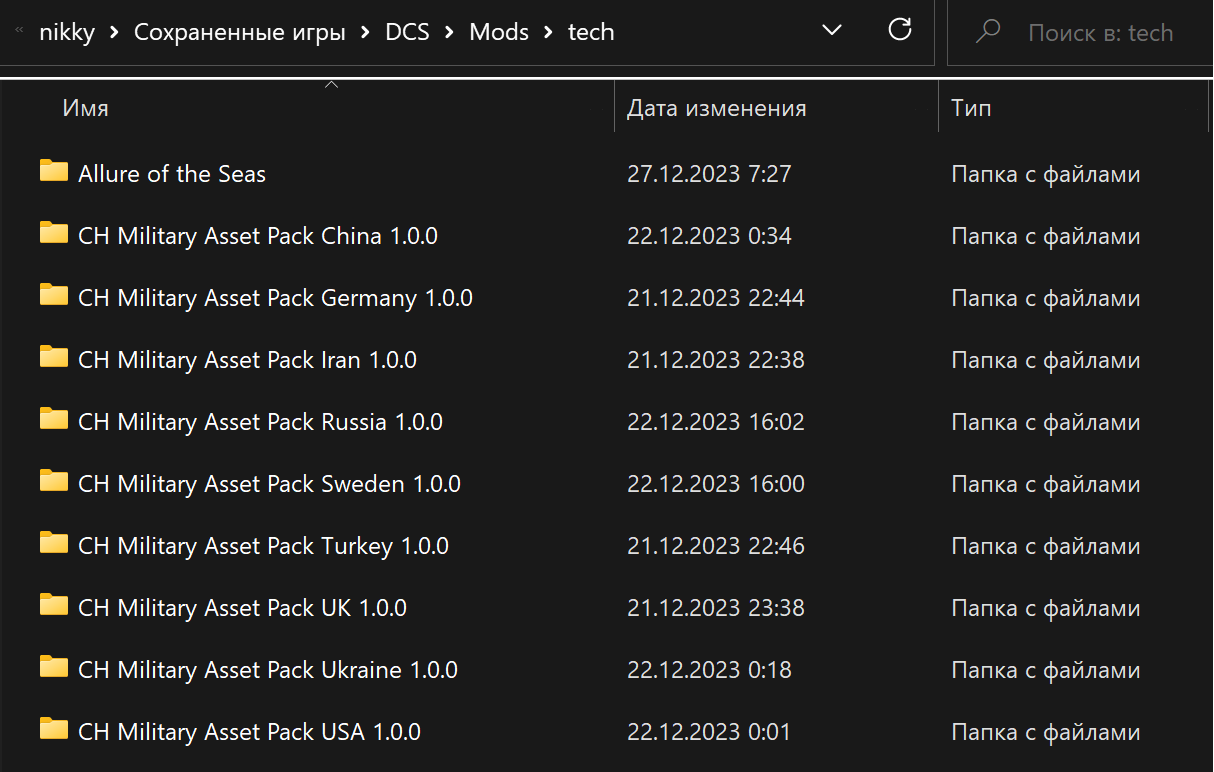This screenshot has width=1214, height=772.
Task: Select CH Military Asset Pack Sweden 1.0.0
Action: tap(269, 484)
